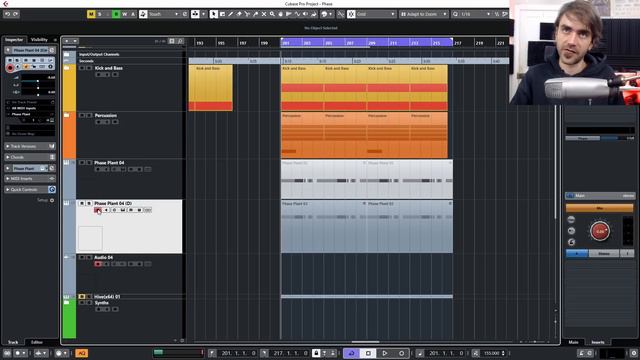Viewport: 640px width, 360px height.
Task: Switch to the Inspector tab
Action: pos(14,40)
